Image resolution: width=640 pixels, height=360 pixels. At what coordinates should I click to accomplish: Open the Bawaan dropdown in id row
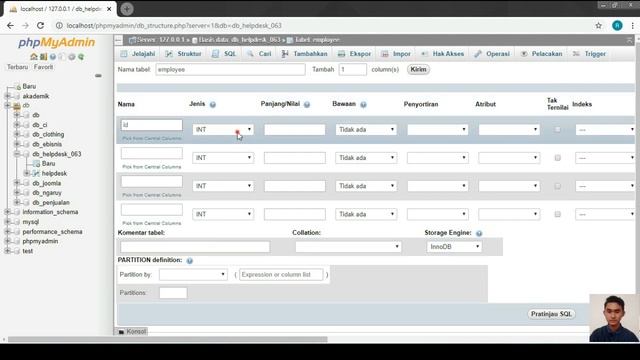366,130
